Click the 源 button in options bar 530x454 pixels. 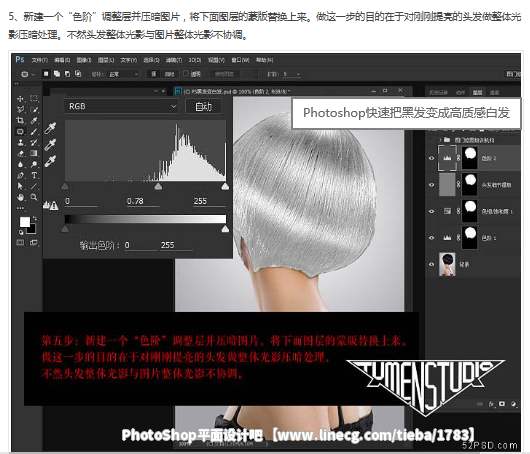click(x=154, y=74)
